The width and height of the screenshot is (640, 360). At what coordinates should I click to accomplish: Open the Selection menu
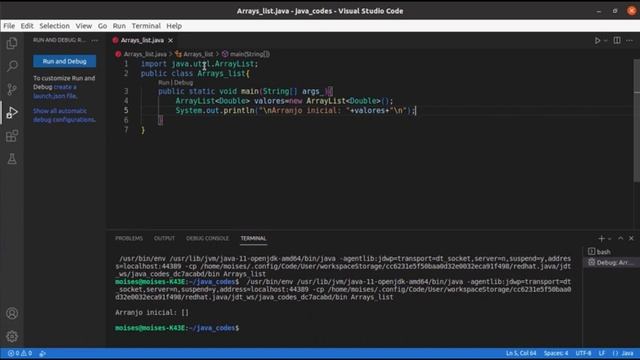(x=54, y=26)
